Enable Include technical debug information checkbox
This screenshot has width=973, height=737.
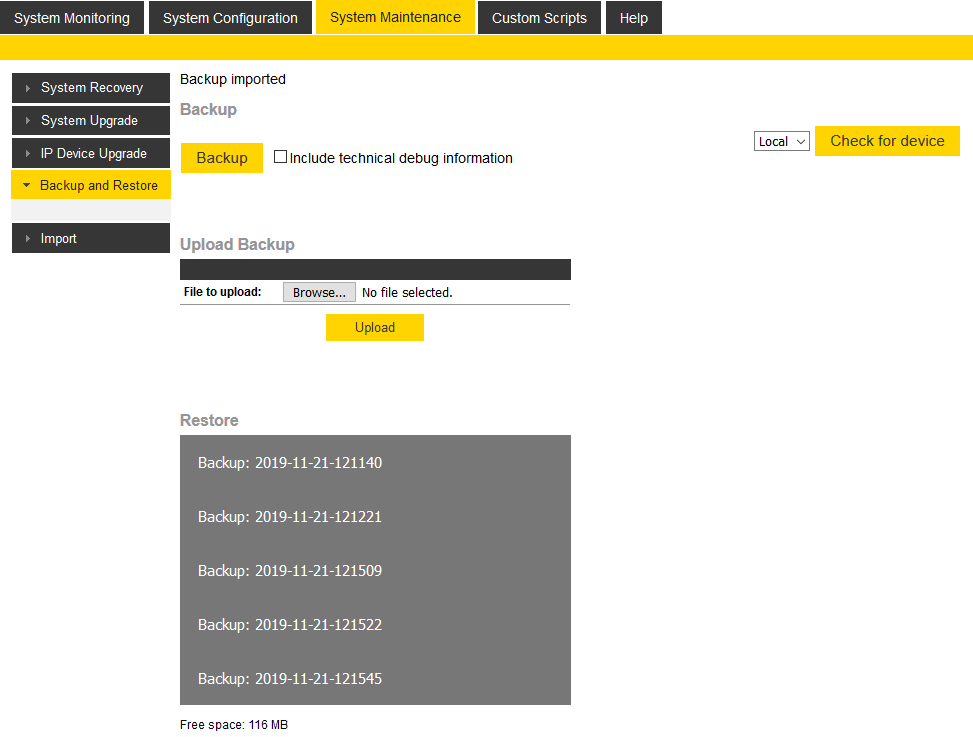(x=281, y=157)
